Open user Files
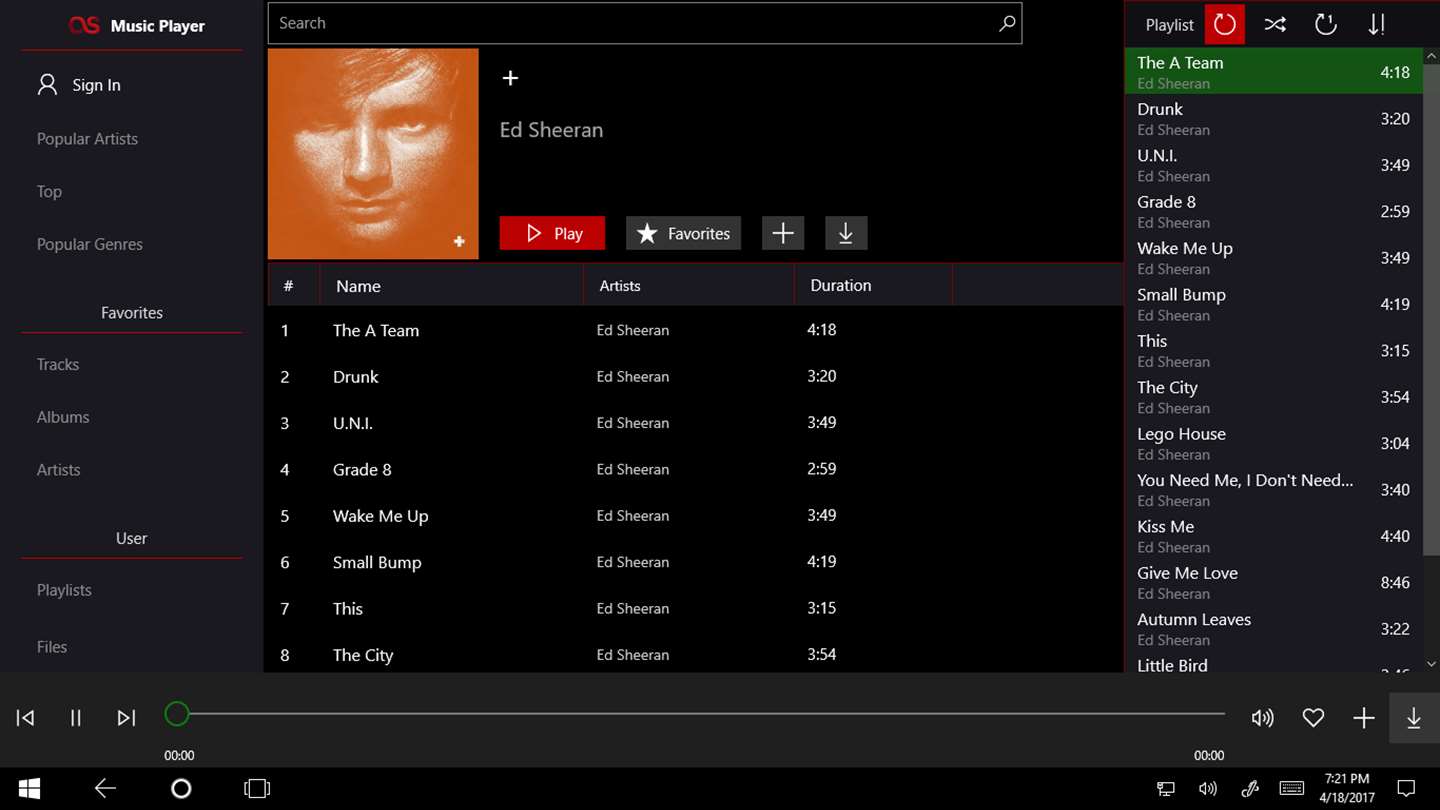Screen dimensions: 1440x810 pyautogui.click(x=52, y=647)
